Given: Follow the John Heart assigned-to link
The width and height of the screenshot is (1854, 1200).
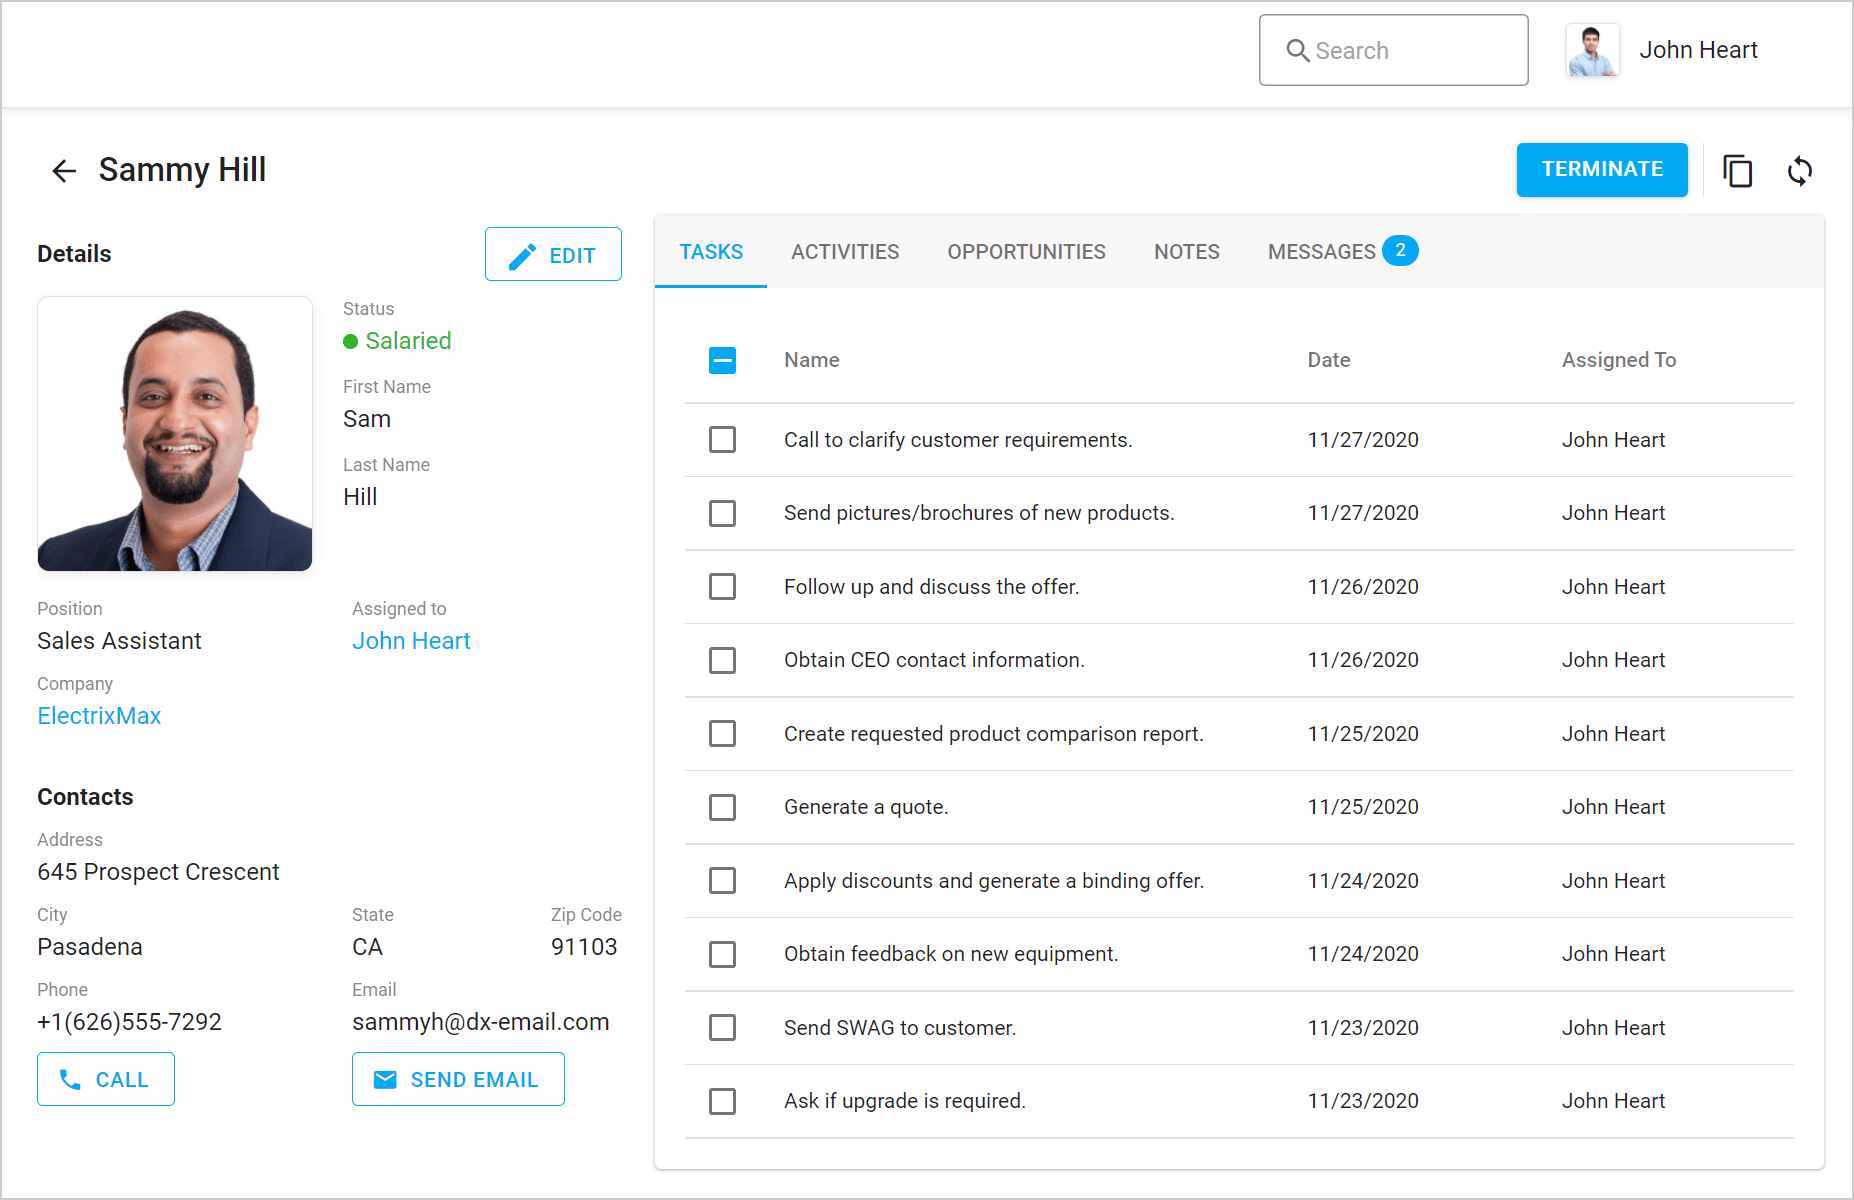Looking at the screenshot, I should 411,641.
